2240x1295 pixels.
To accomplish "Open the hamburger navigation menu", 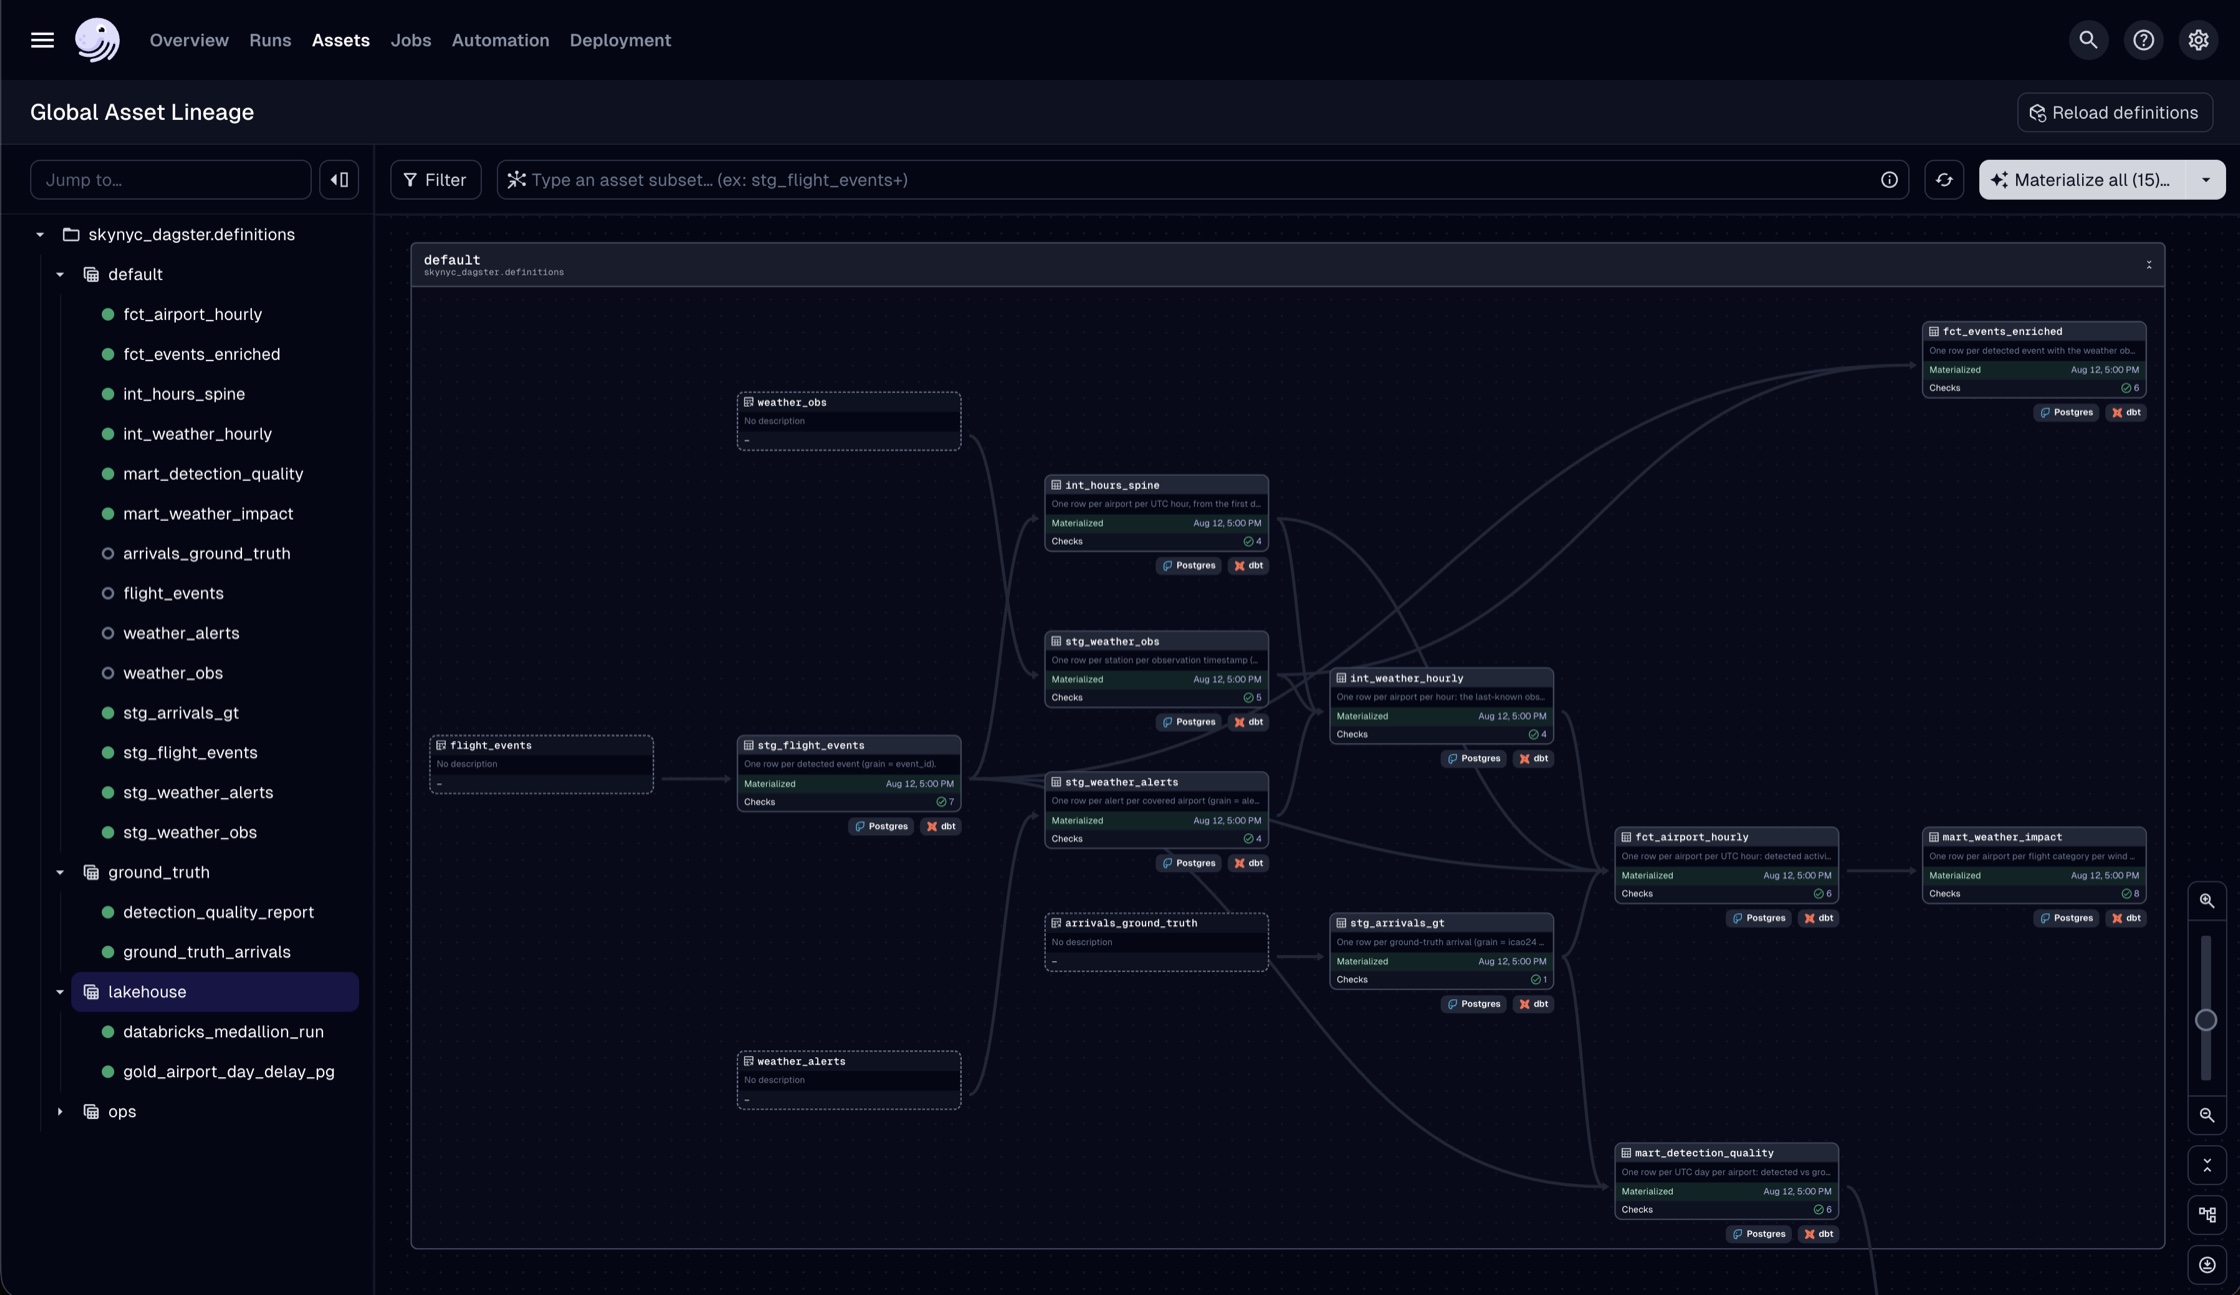I will click(x=42, y=40).
